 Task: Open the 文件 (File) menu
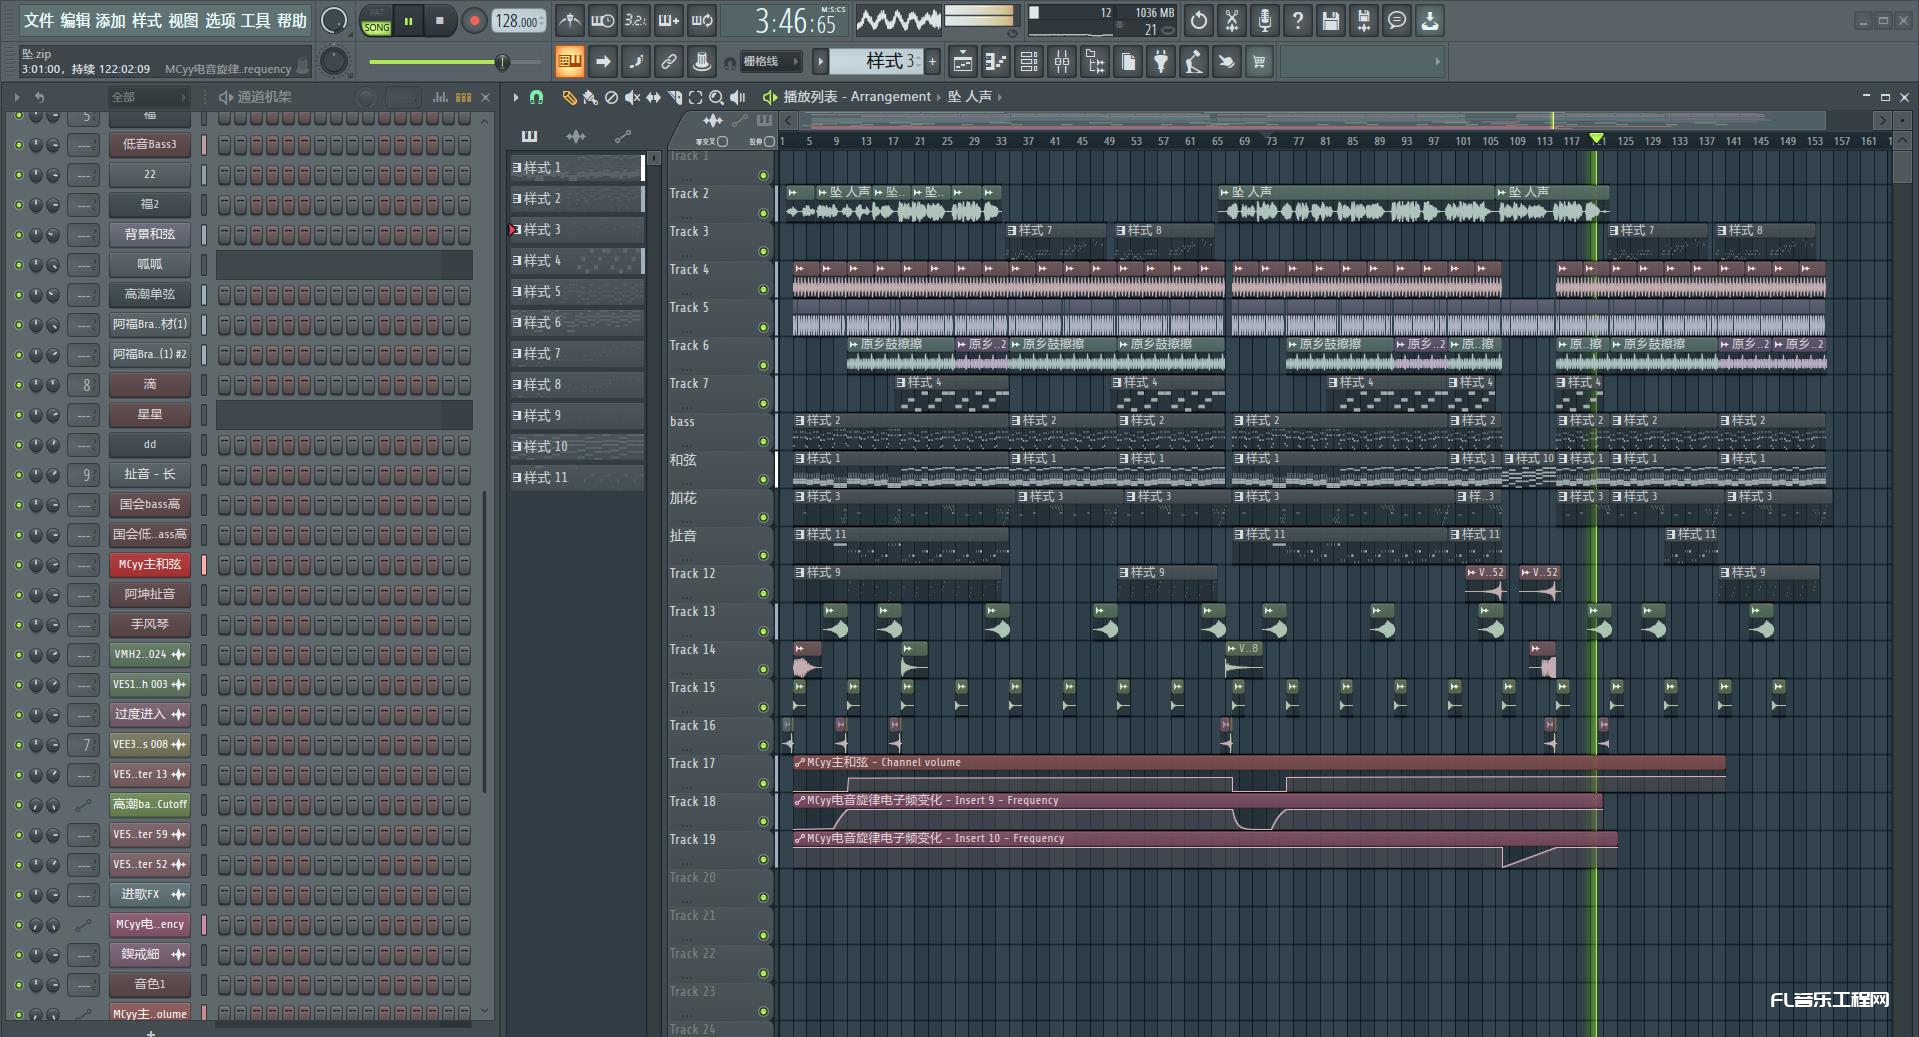click(38, 20)
